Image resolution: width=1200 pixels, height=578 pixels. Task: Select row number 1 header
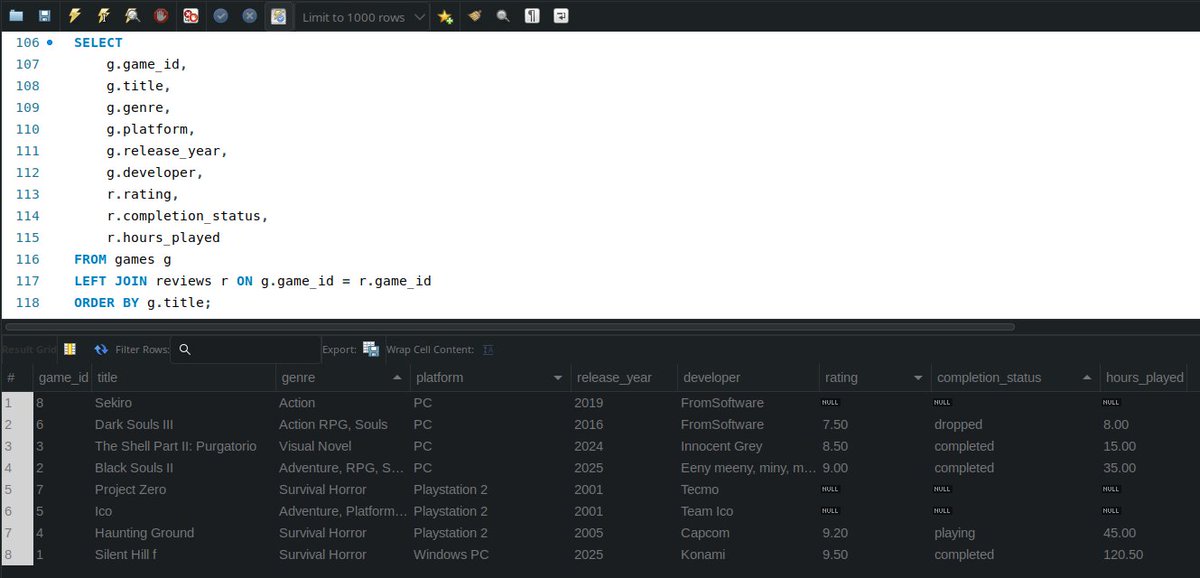tap(17, 403)
